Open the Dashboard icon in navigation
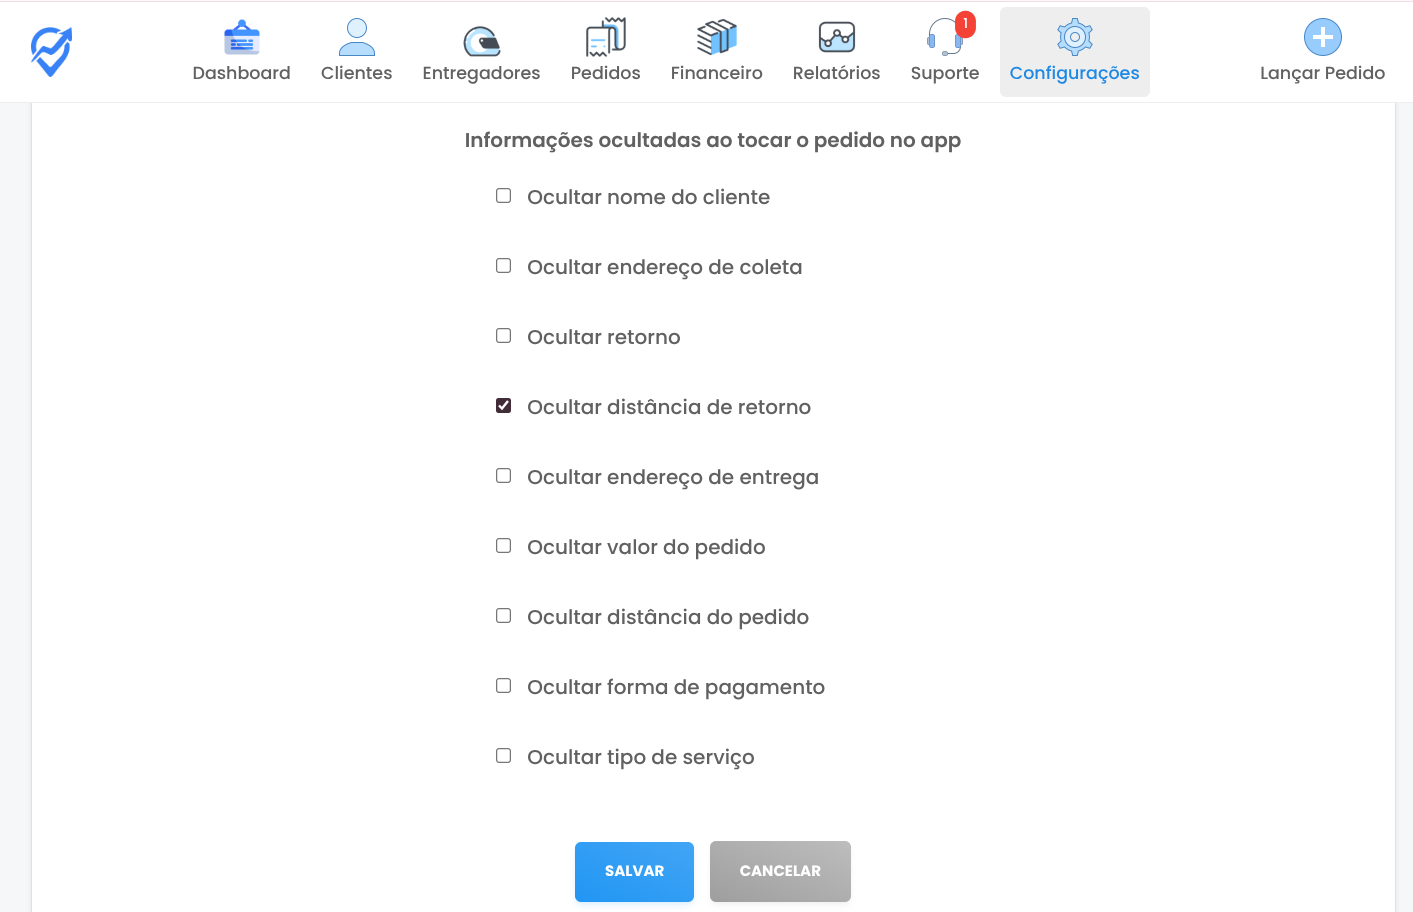Image resolution: width=1413 pixels, height=912 pixels. tap(241, 38)
